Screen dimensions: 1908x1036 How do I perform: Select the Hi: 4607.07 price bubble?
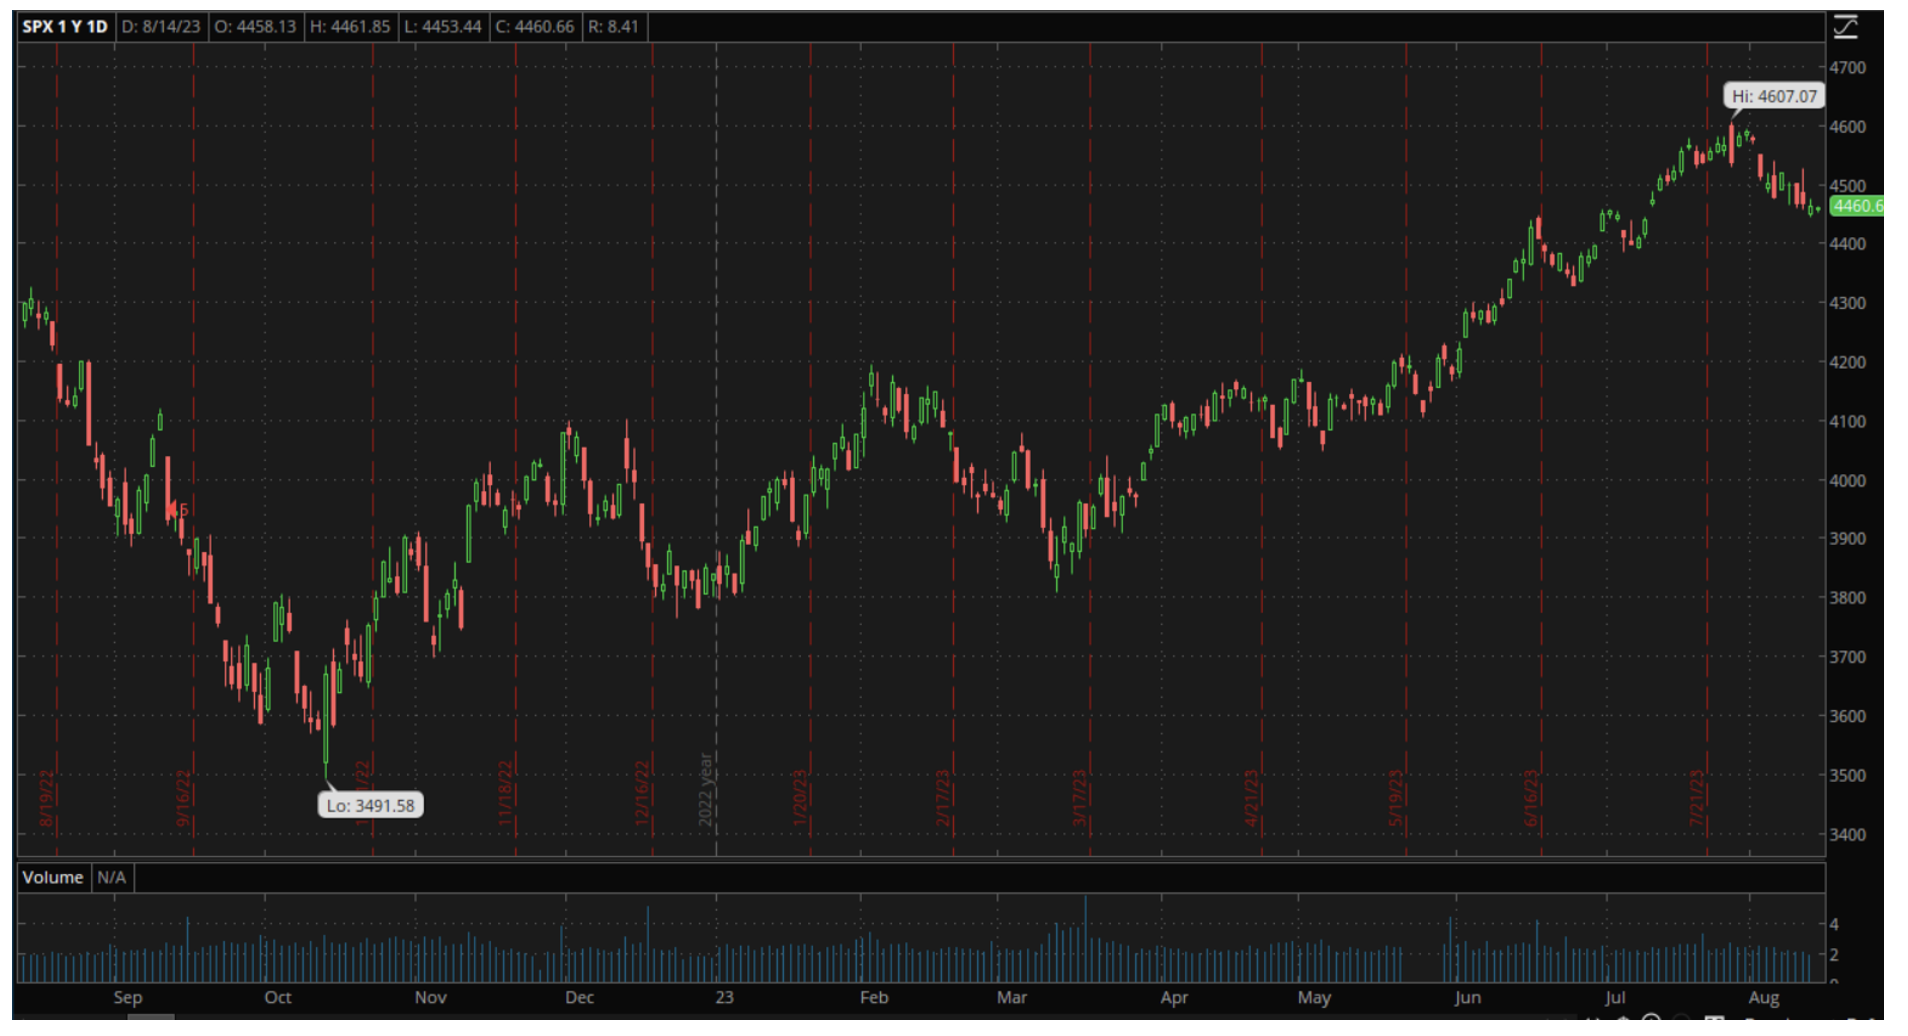point(1774,96)
